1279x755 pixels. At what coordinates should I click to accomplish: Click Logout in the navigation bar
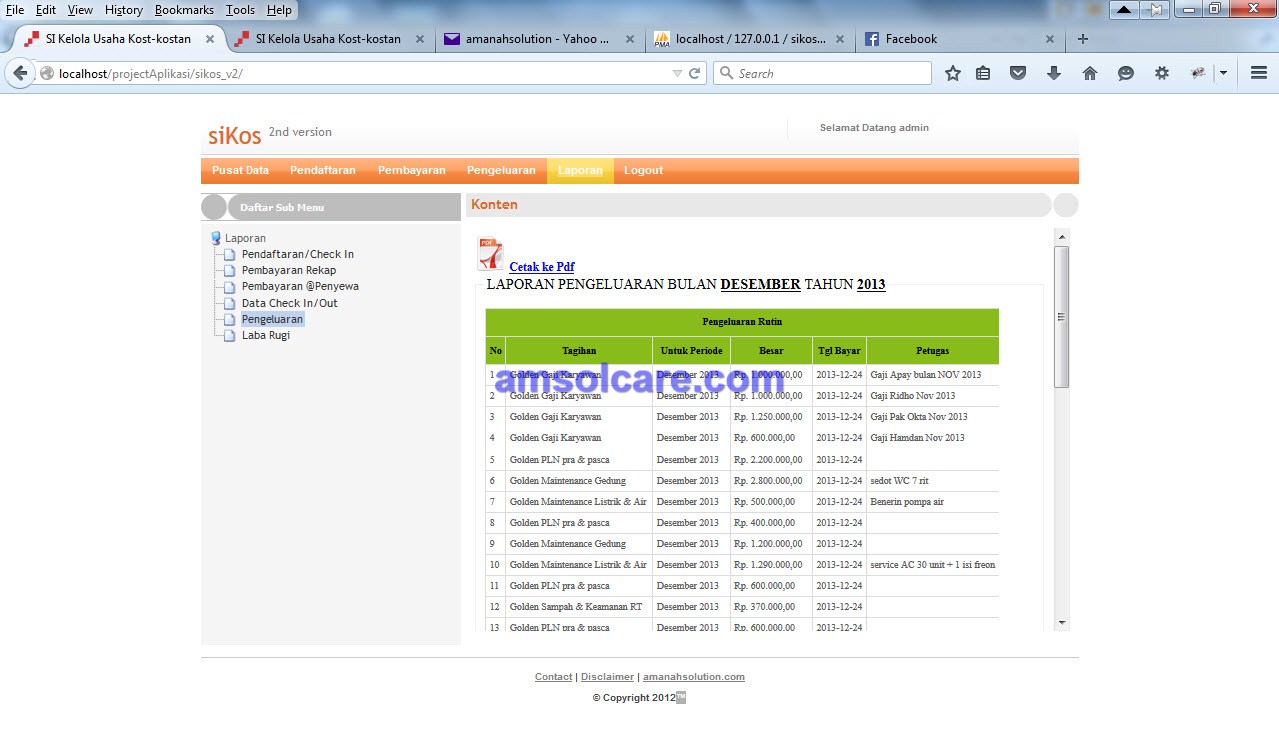tap(644, 171)
